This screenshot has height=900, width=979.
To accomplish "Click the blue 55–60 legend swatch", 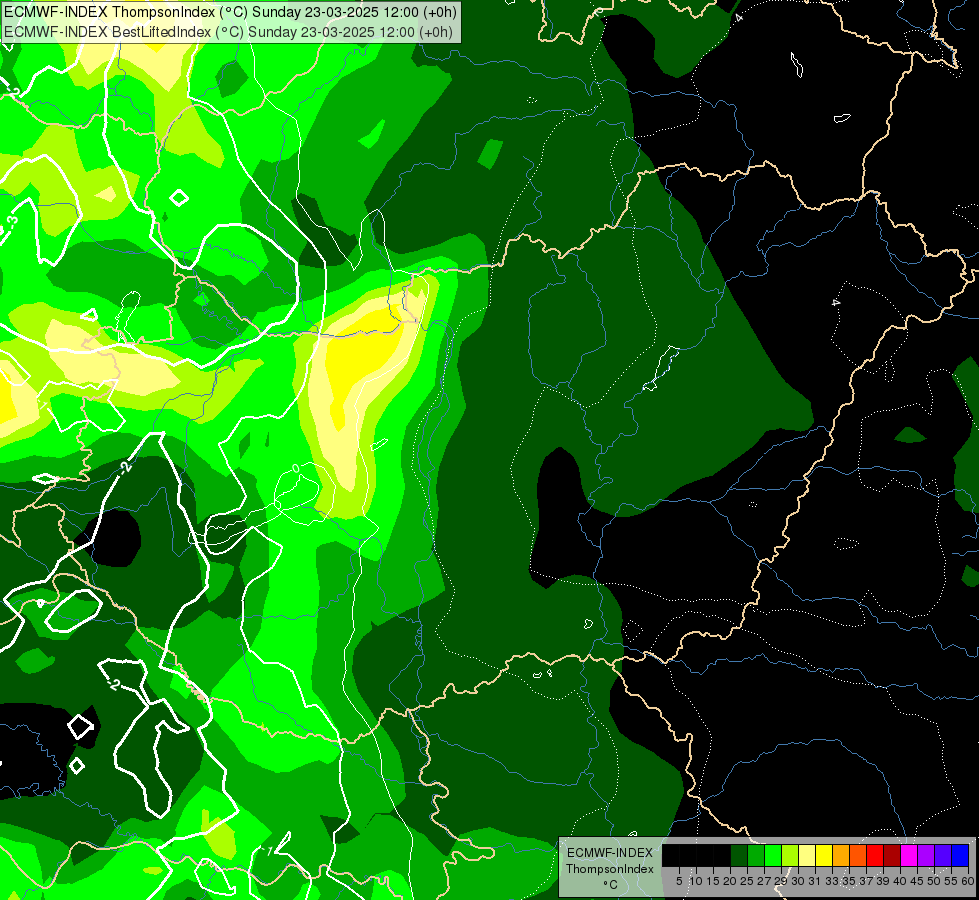I will 960,855.
